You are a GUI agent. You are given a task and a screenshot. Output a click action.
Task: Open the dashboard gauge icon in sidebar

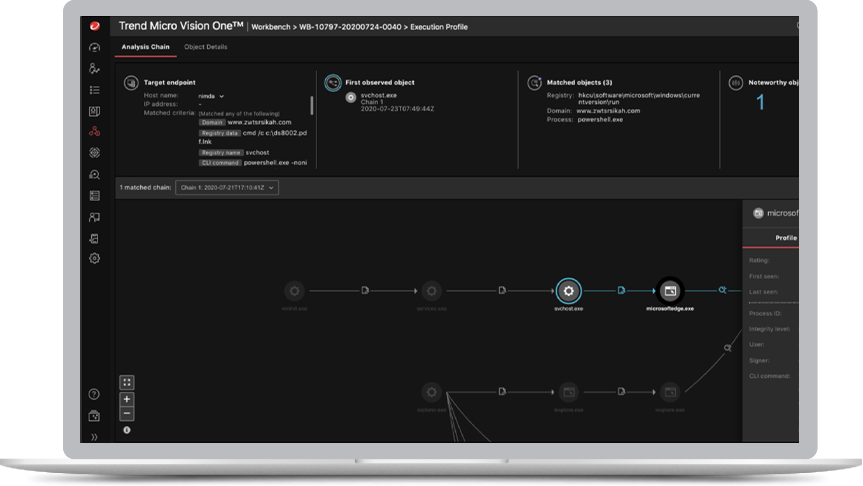[x=95, y=47]
